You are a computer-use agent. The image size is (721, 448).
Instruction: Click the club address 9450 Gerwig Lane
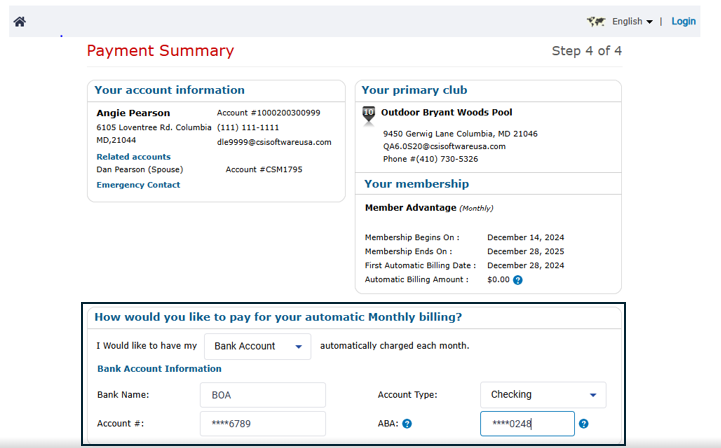pyautogui.click(x=460, y=134)
